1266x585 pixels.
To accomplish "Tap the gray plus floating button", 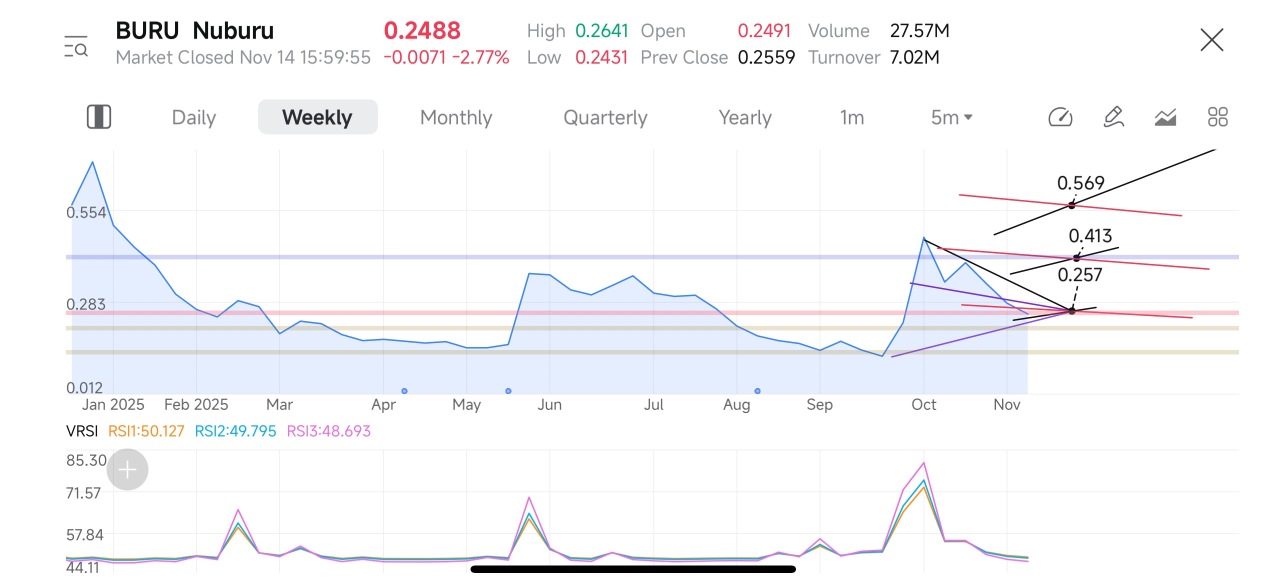I will point(128,469).
